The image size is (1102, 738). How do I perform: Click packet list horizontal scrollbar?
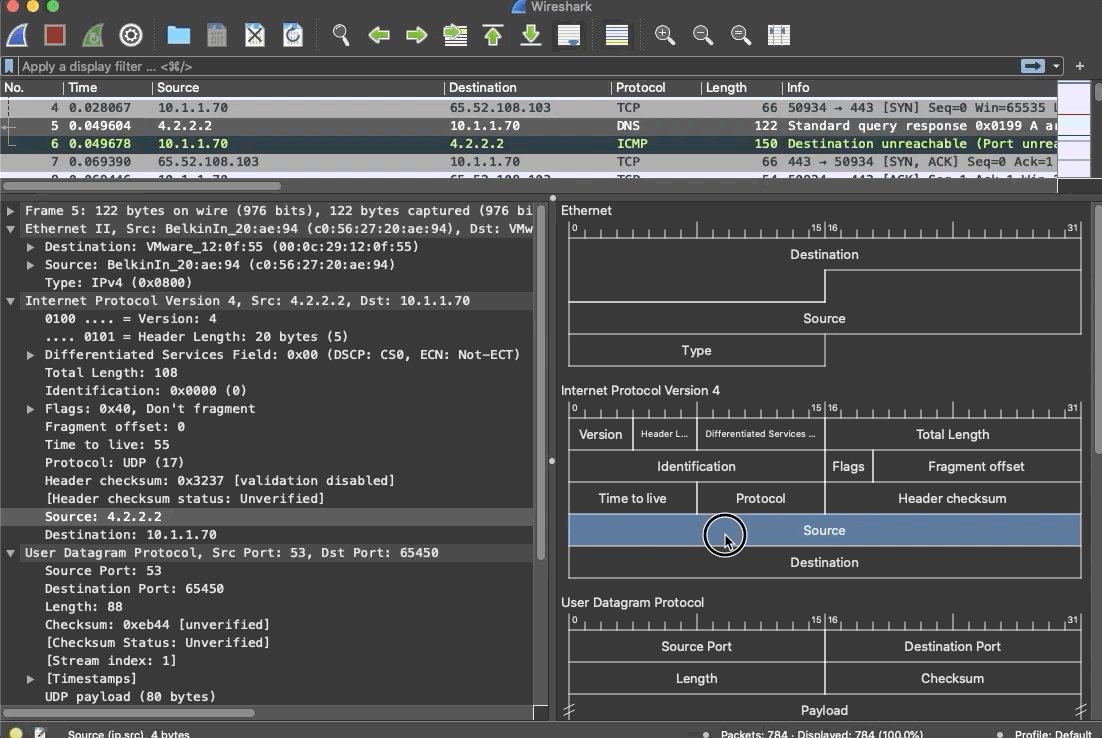[x=141, y=186]
